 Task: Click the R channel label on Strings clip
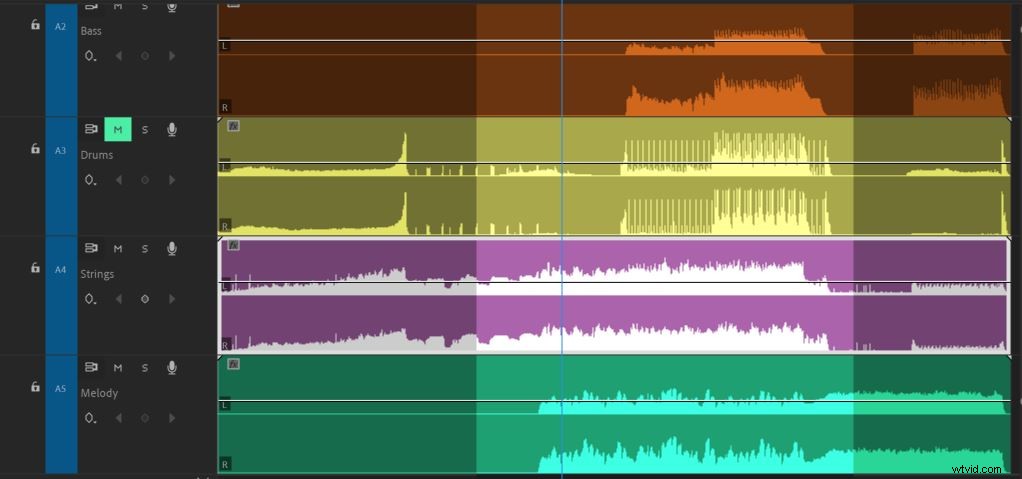[x=225, y=345]
